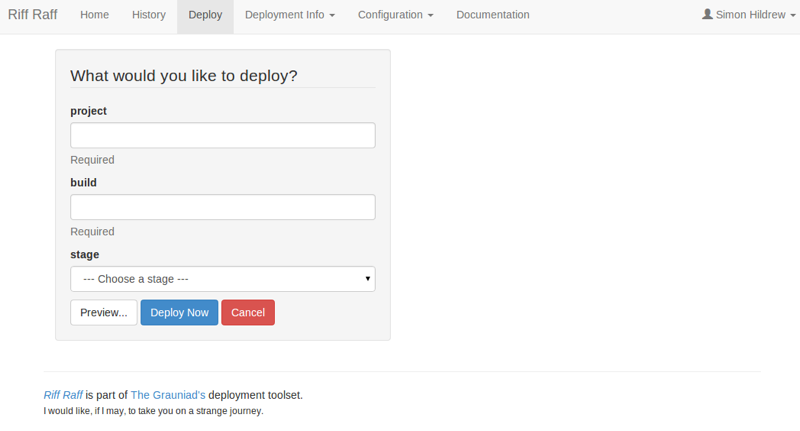800x431 pixels.
Task: Expand the Configuration dropdown menu
Action: pyautogui.click(x=395, y=15)
